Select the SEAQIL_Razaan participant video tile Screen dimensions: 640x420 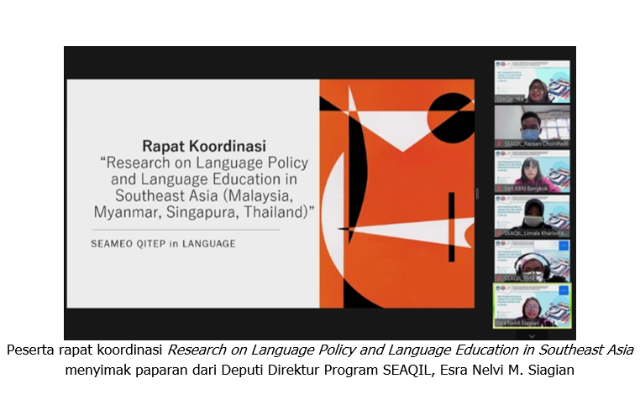click(532, 127)
